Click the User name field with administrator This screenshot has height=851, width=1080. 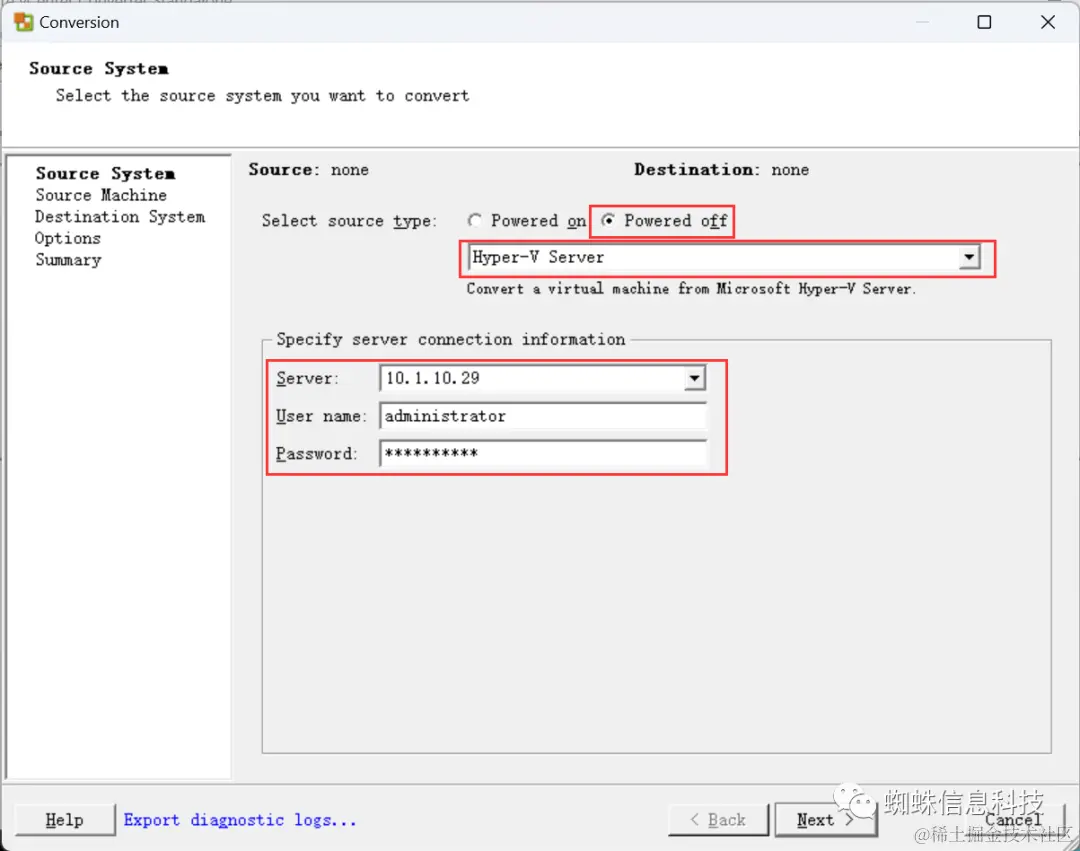click(543, 416)
